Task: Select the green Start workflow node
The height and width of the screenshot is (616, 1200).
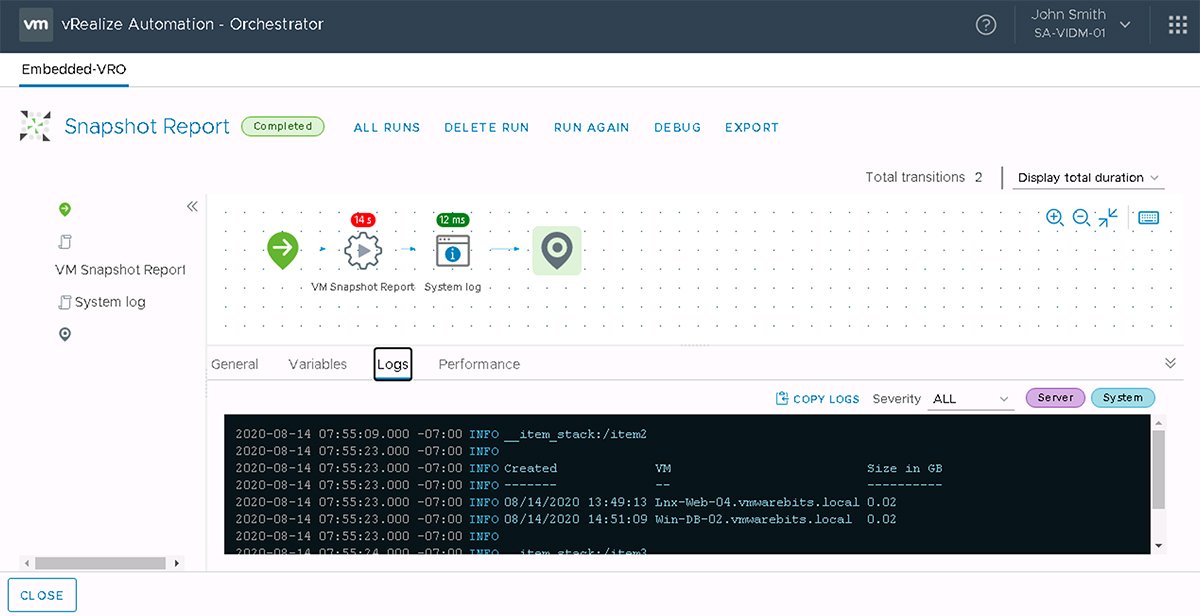Action: [283, 250]
